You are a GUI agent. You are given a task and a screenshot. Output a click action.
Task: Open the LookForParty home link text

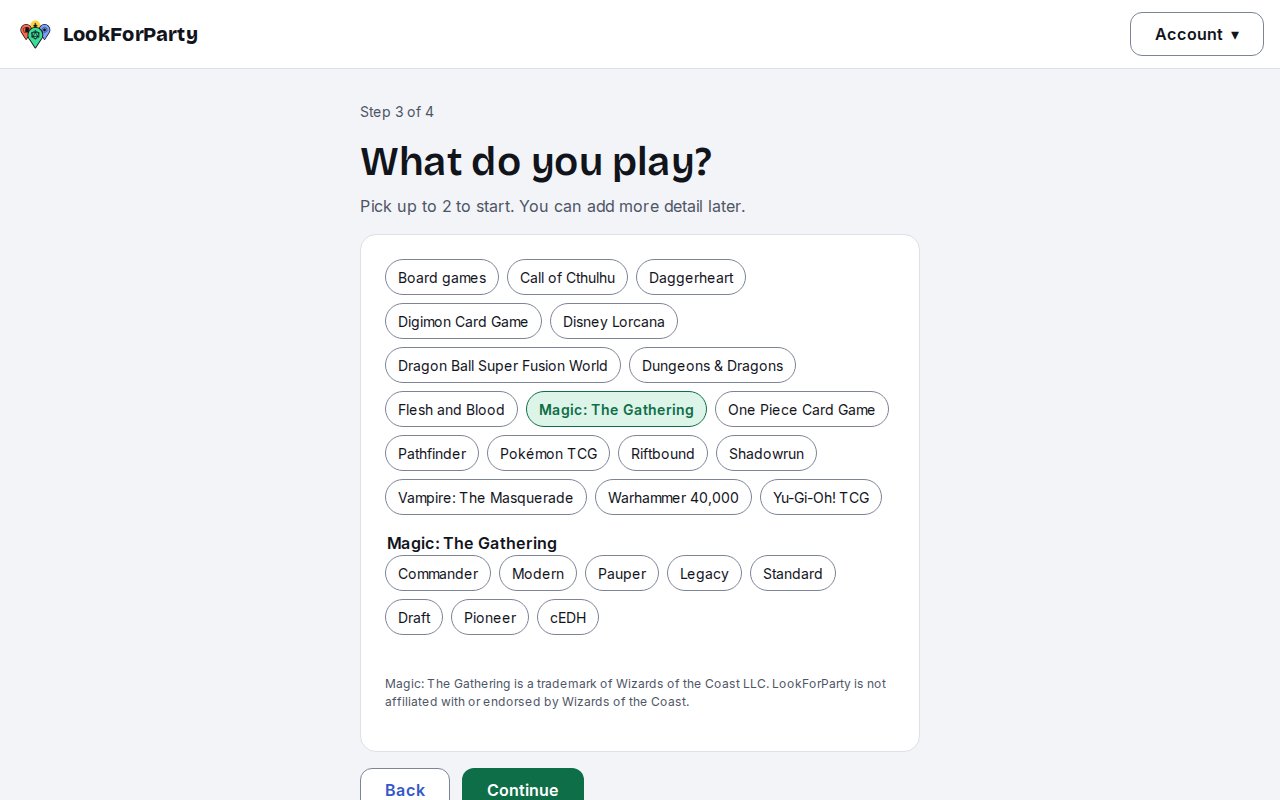[130, 34]
